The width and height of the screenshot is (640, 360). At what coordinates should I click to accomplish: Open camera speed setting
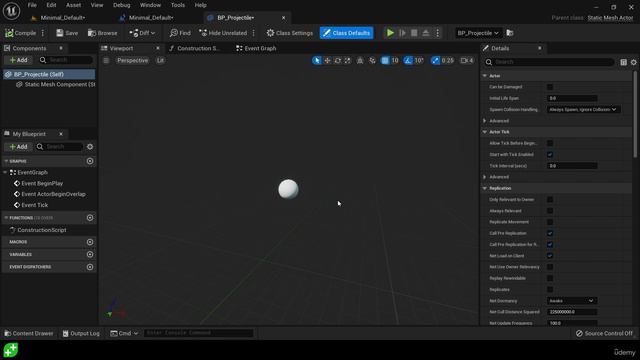coord(467,60)
